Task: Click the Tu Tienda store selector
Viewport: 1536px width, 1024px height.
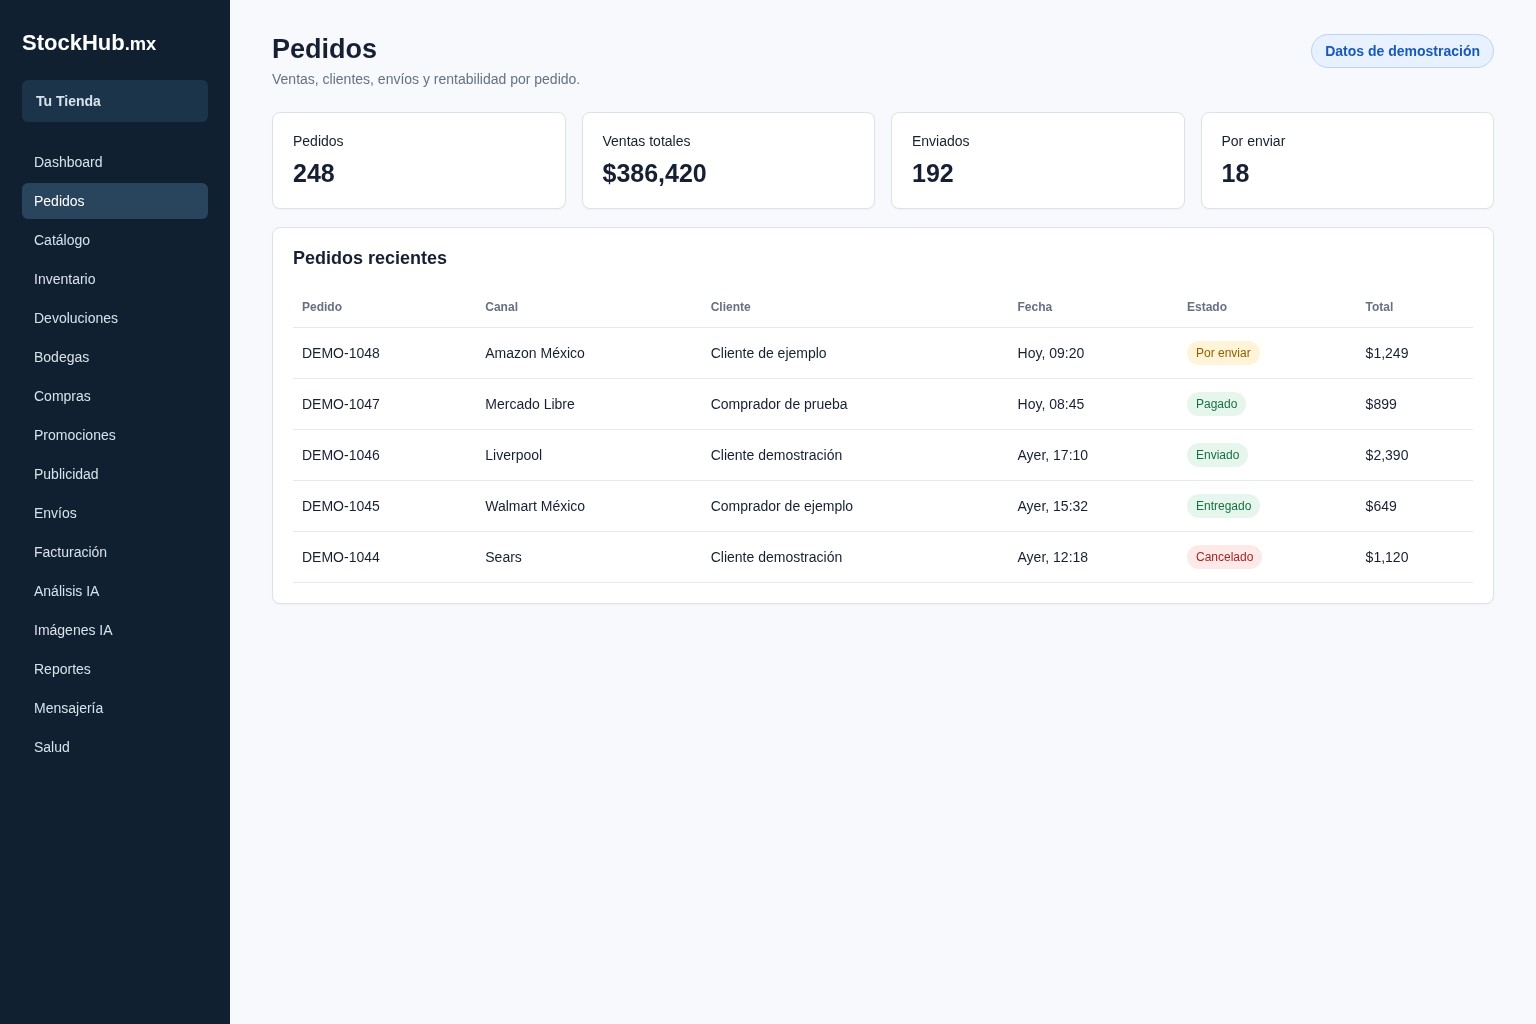Action: coord(115,101)
